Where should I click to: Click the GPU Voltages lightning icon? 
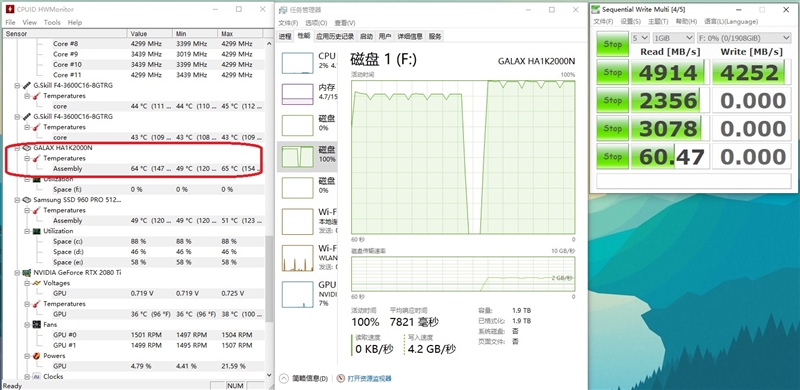(36, 283)
